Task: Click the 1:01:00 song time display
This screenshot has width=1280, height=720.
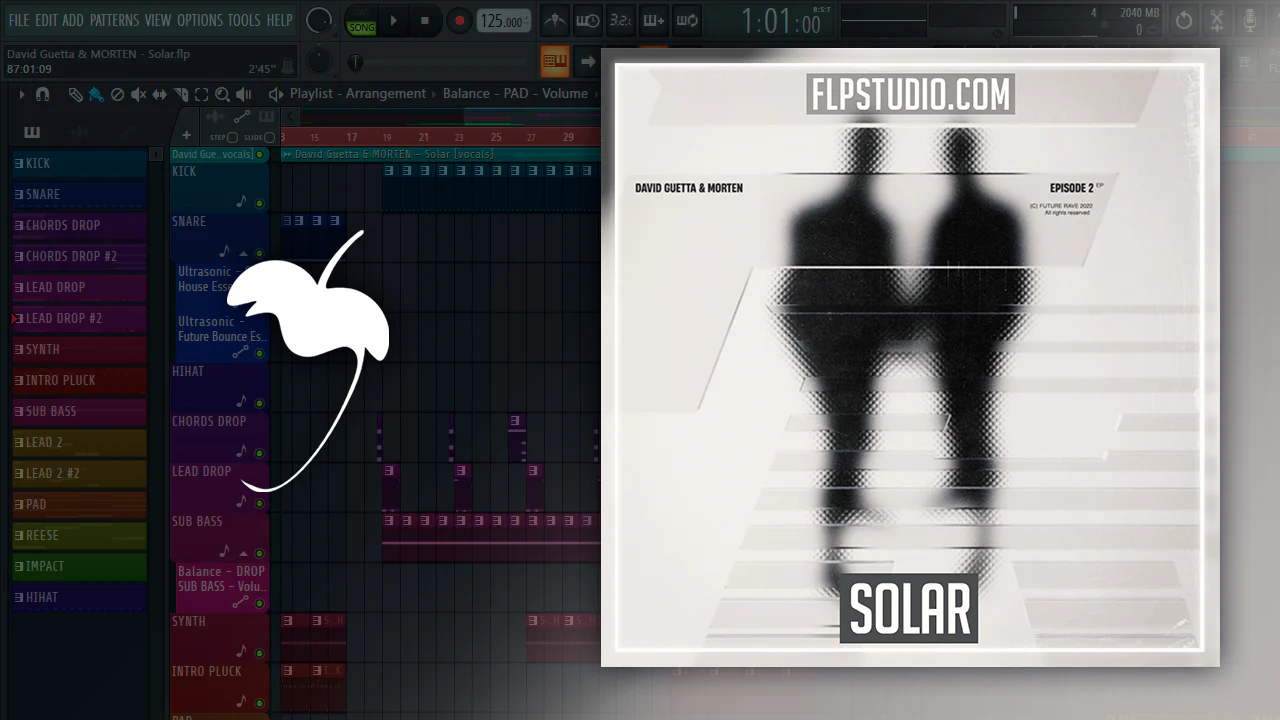Action: [781, 21]
